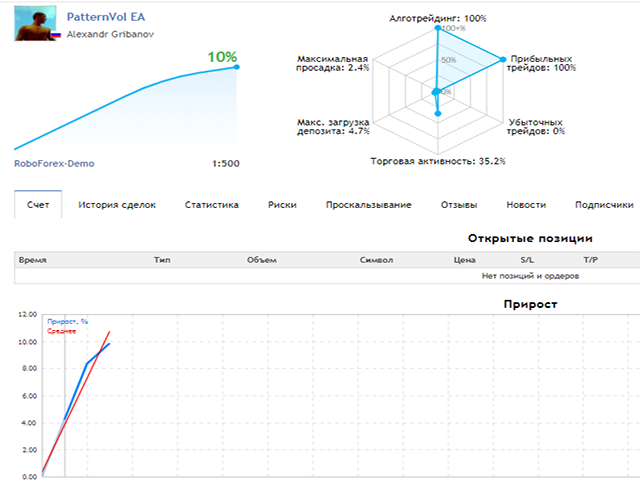Select the Счет tab

tap(39, 205)
